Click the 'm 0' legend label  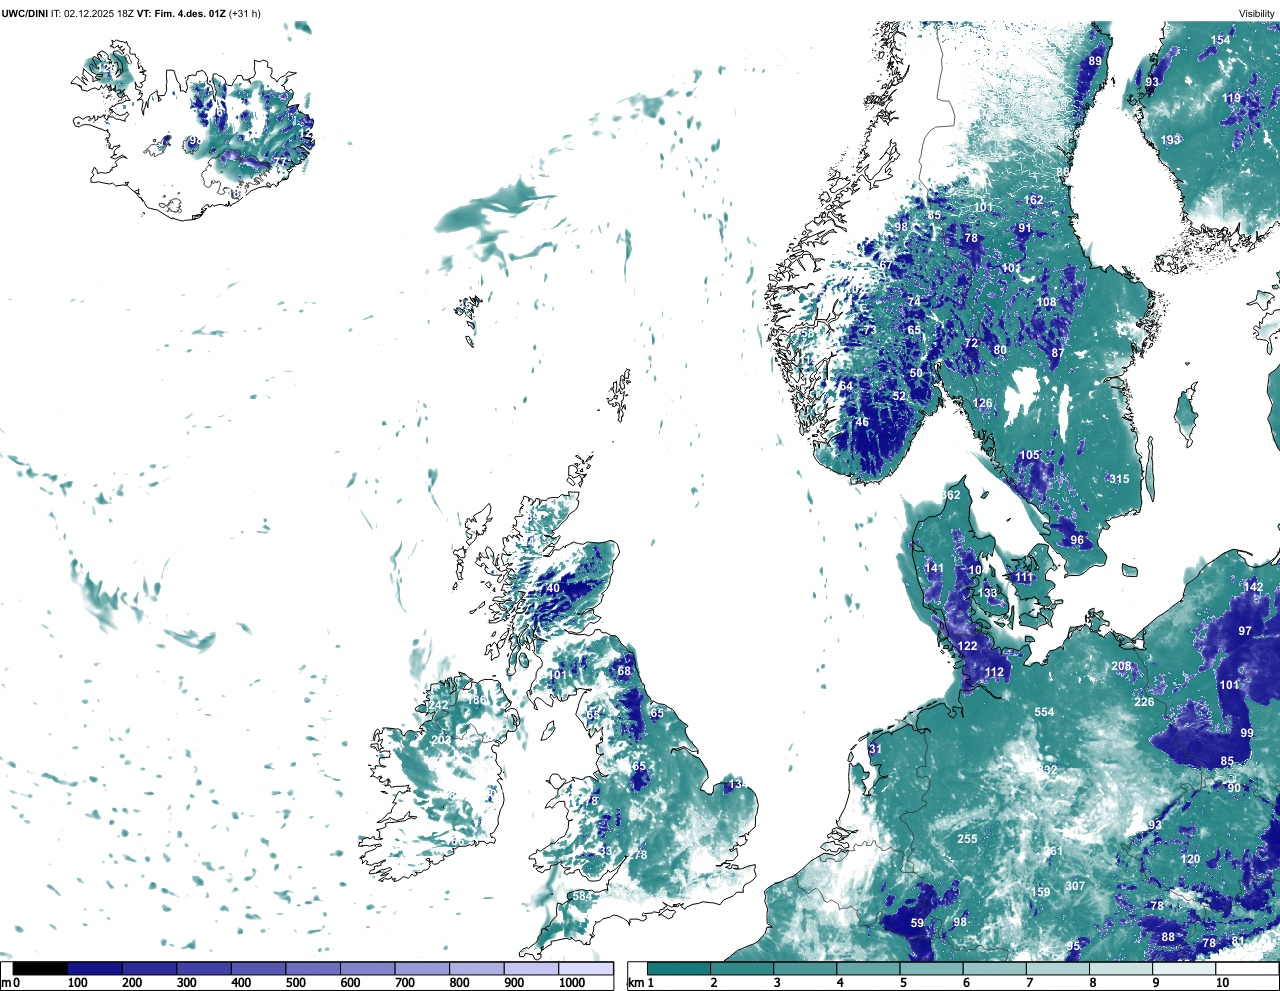[11, 983]
